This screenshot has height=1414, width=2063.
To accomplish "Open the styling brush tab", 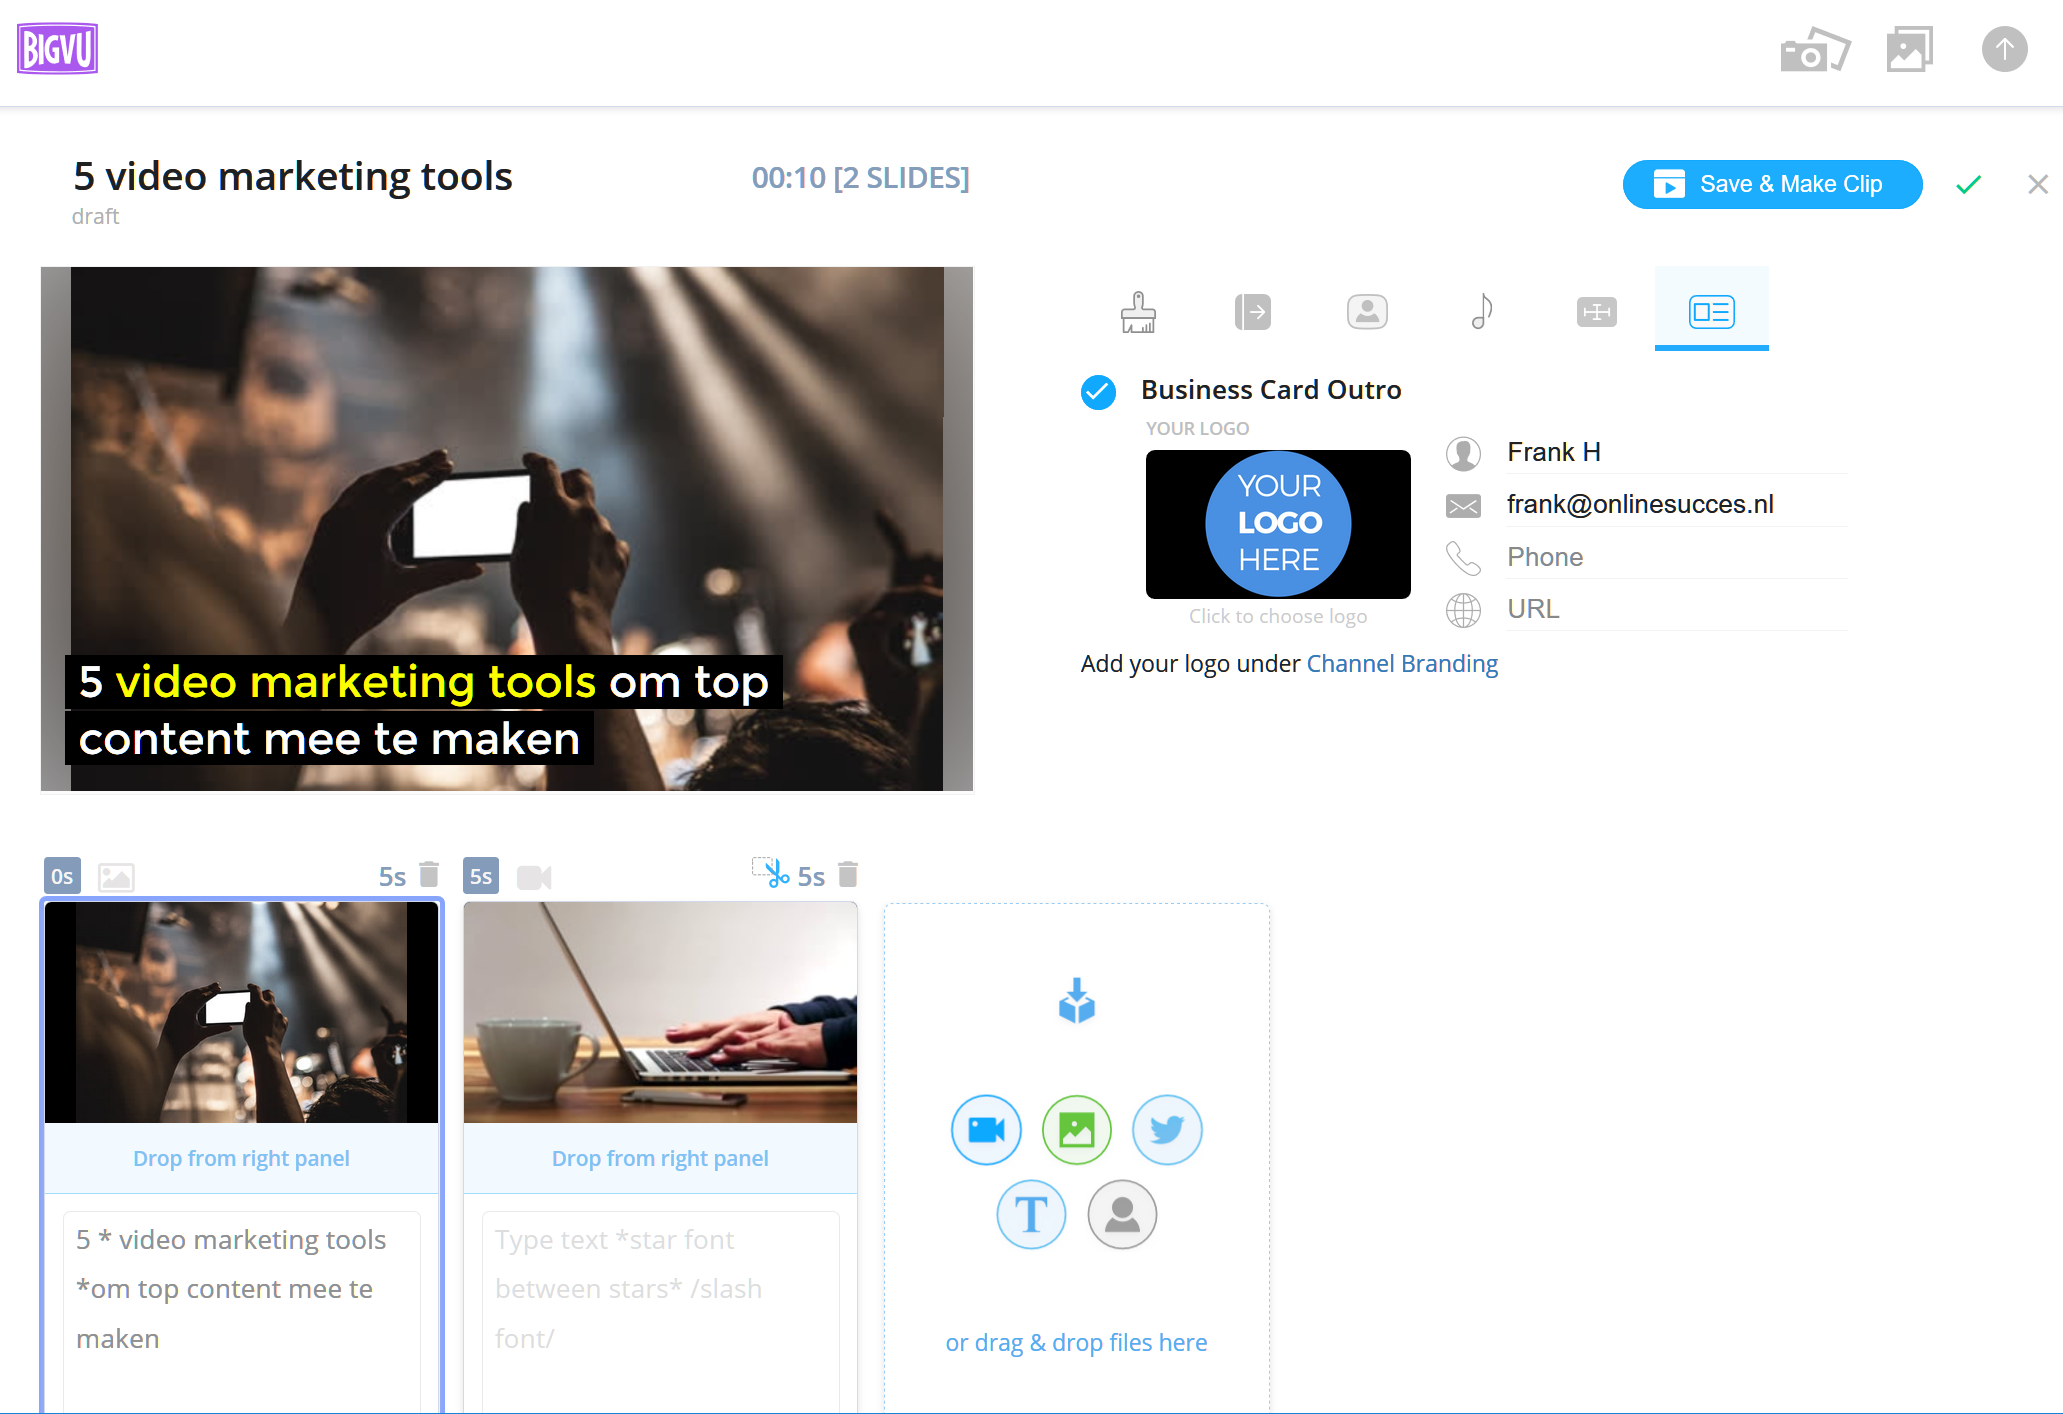I will (1138, 312).
